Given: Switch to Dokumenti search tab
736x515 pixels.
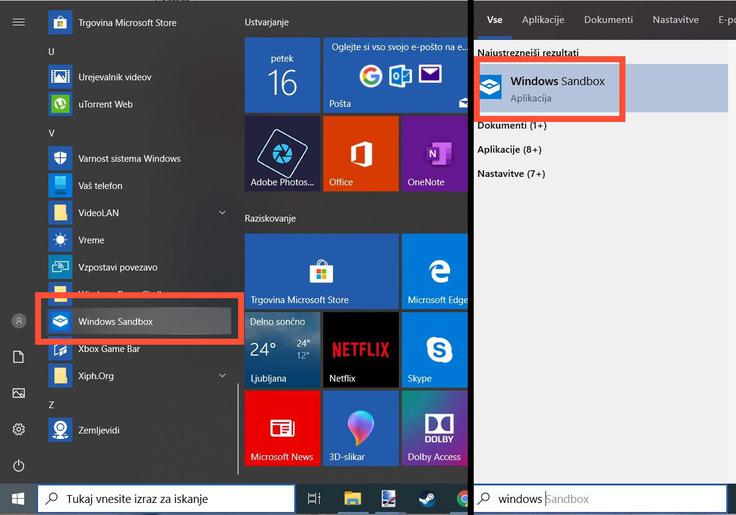Looking at the screenshot, I should coord(608,20).
